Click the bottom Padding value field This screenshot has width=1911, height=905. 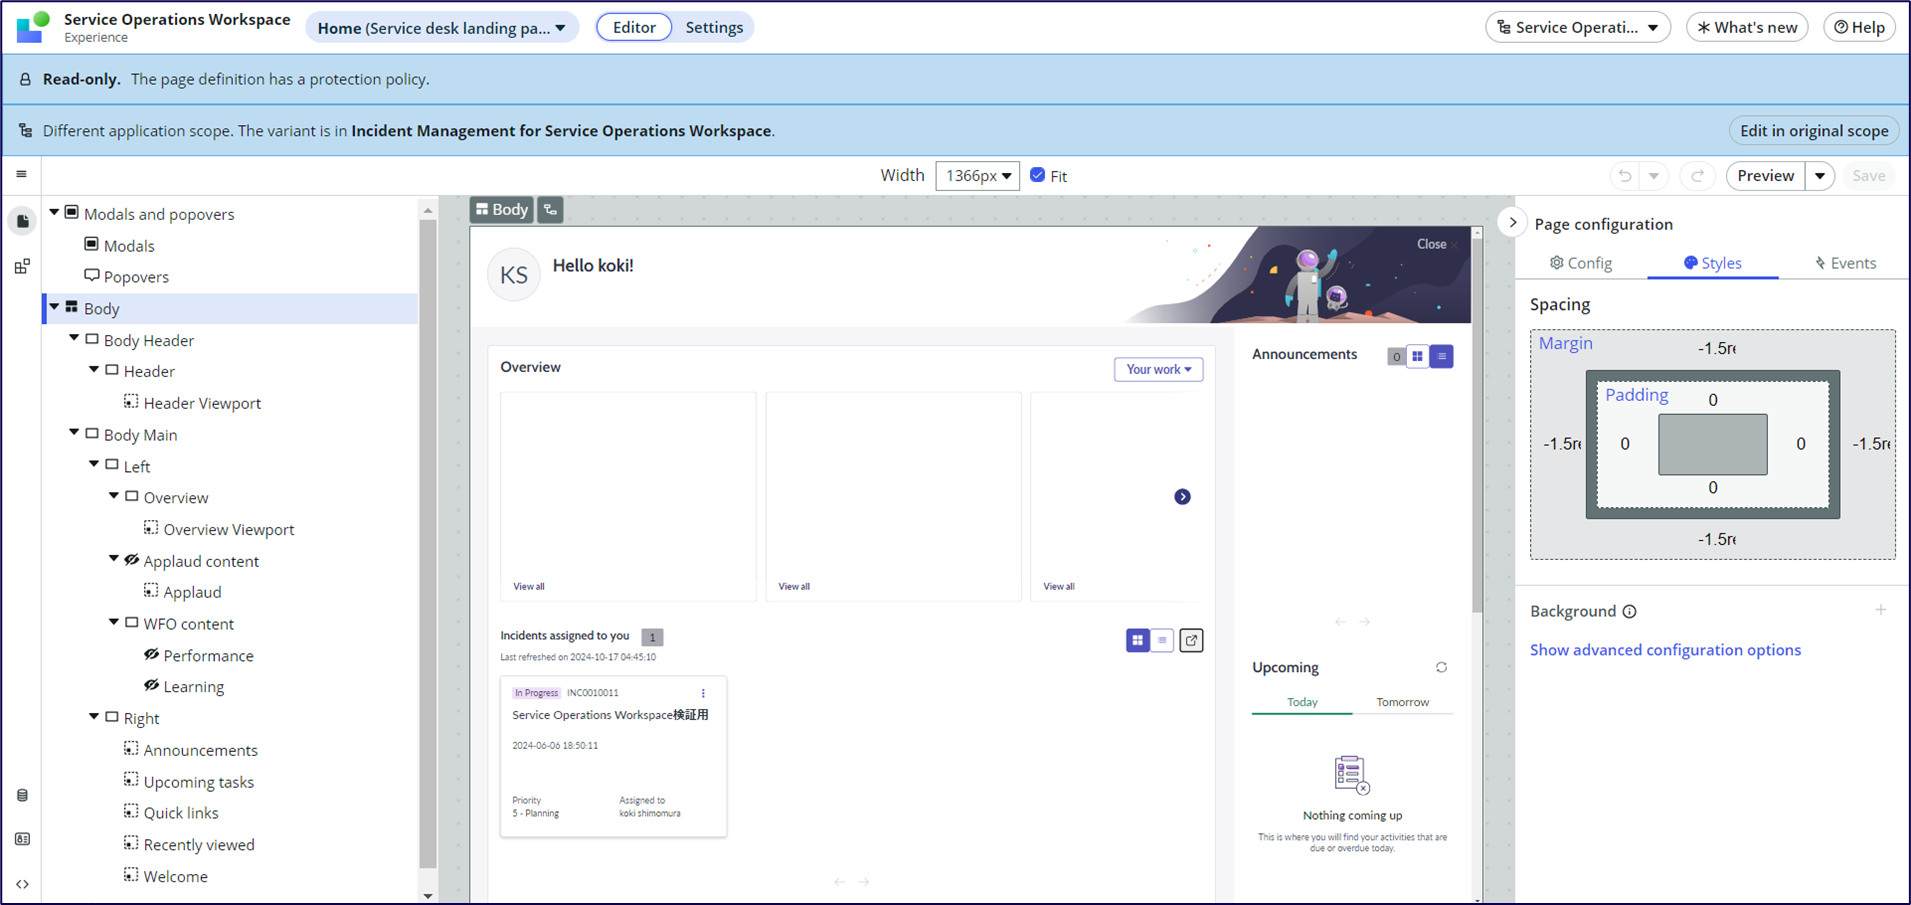(x=1713, y=488)
